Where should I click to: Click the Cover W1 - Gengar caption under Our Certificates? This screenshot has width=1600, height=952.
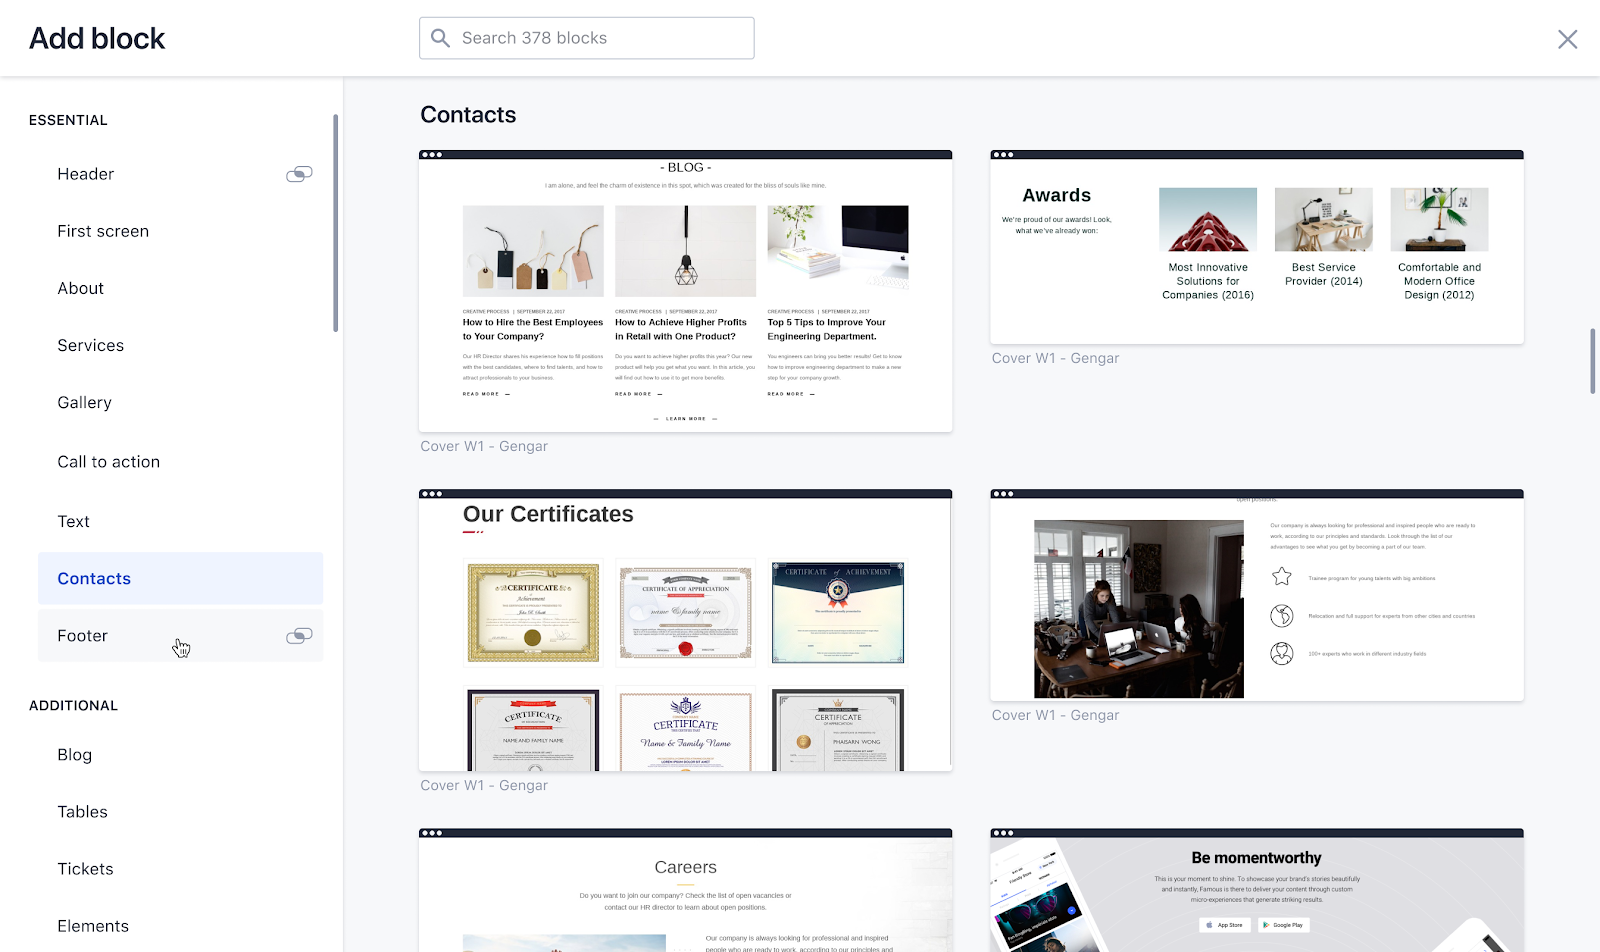484,785
